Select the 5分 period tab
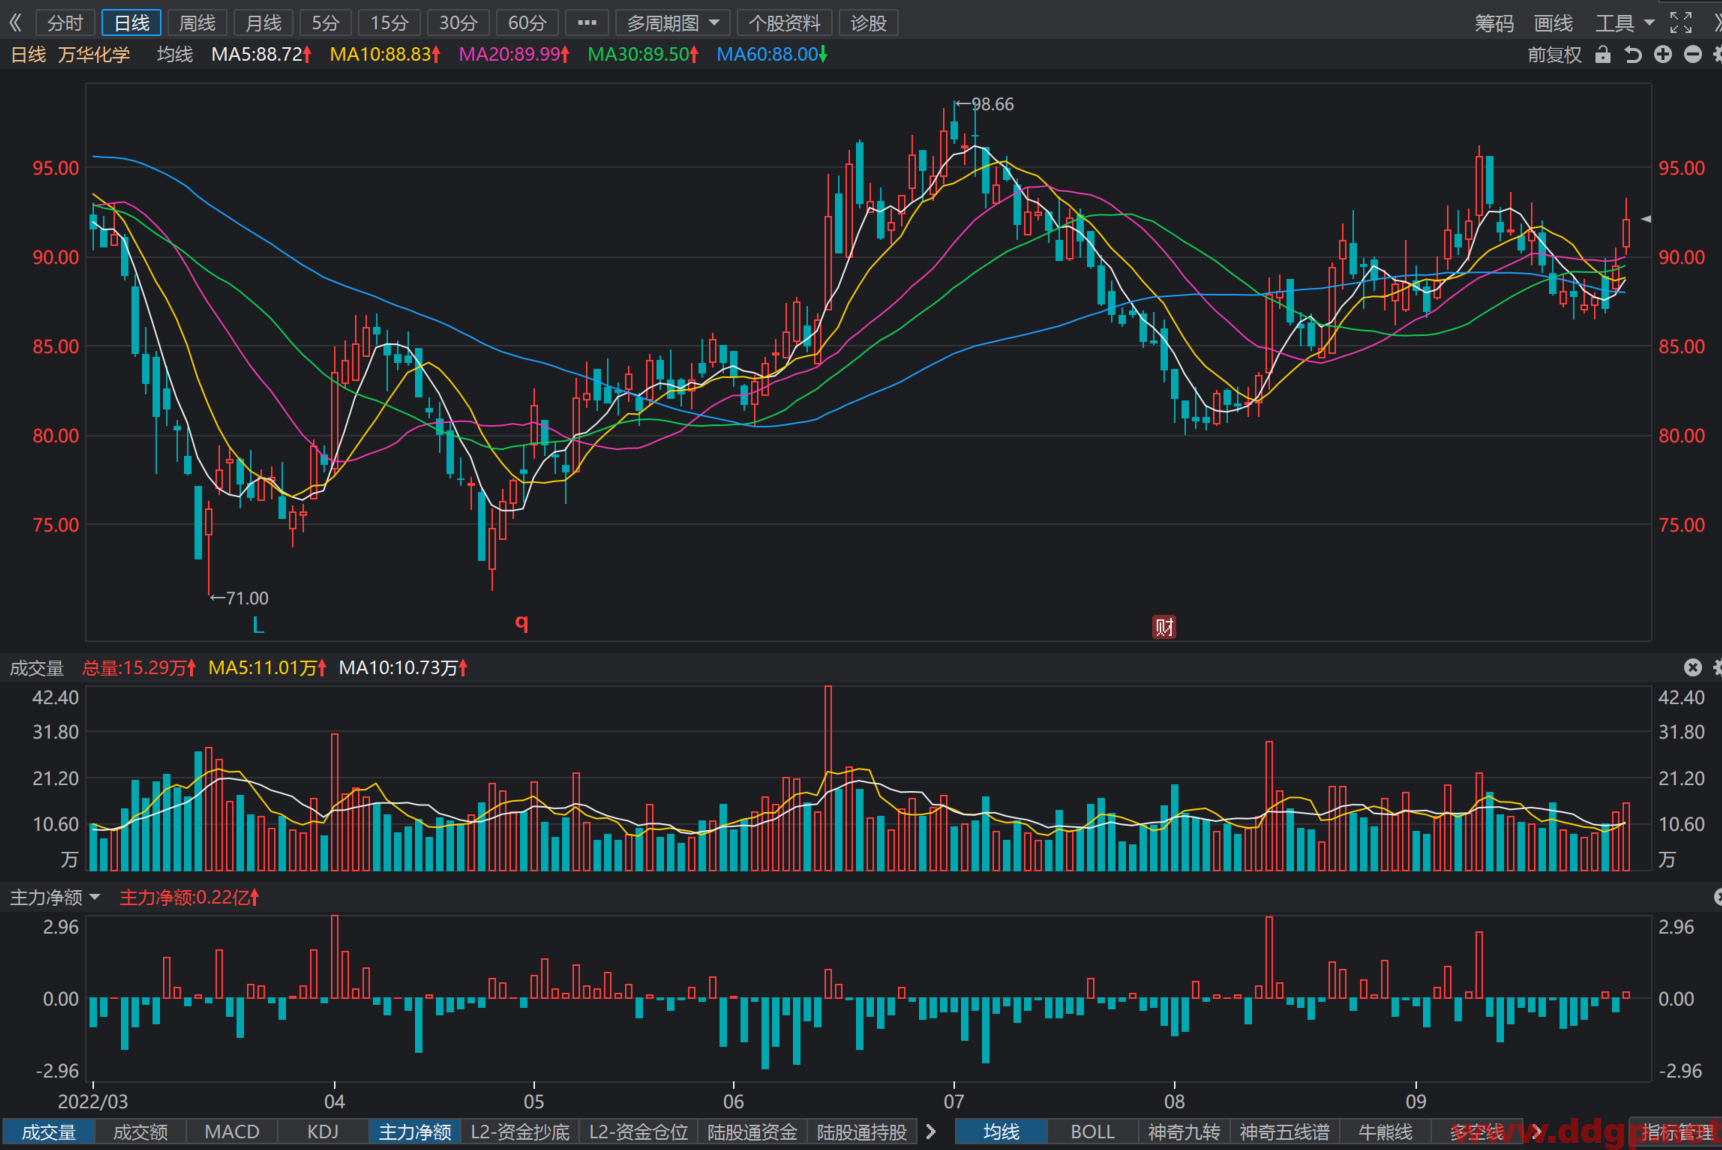Screen dimensions: 1722x1150 coord(325,23)
